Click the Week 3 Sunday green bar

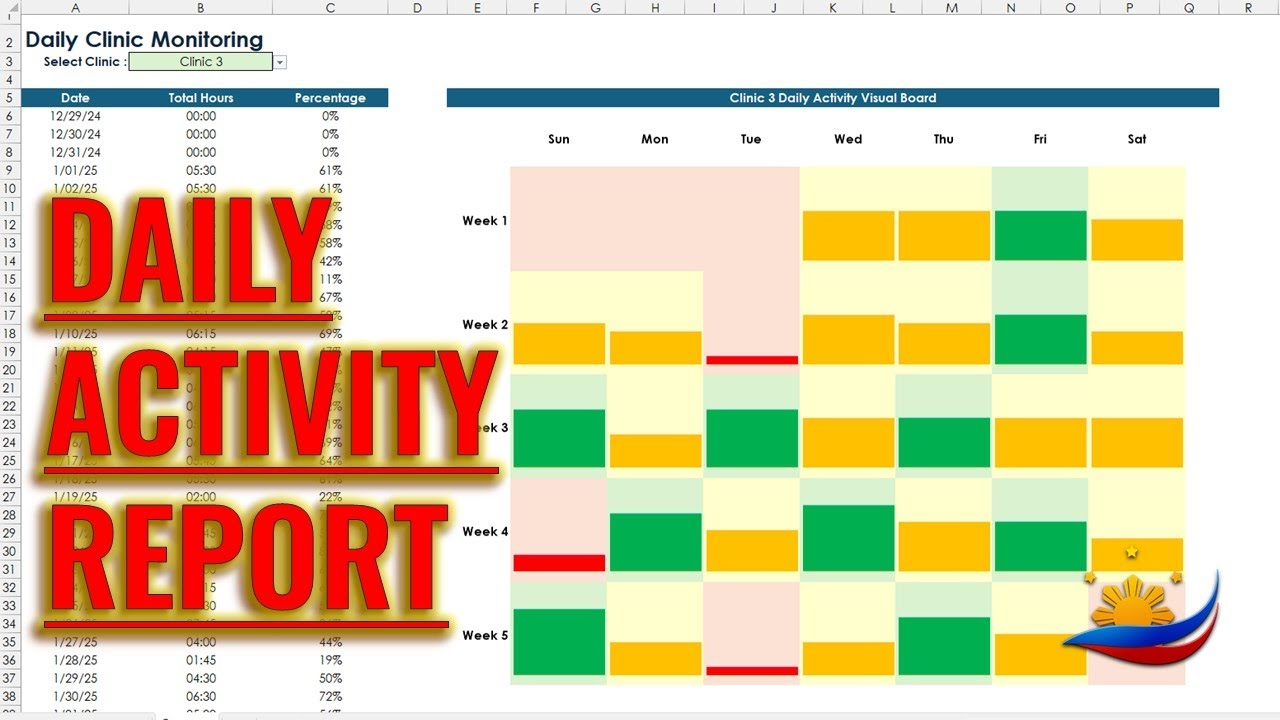point(559,438)
